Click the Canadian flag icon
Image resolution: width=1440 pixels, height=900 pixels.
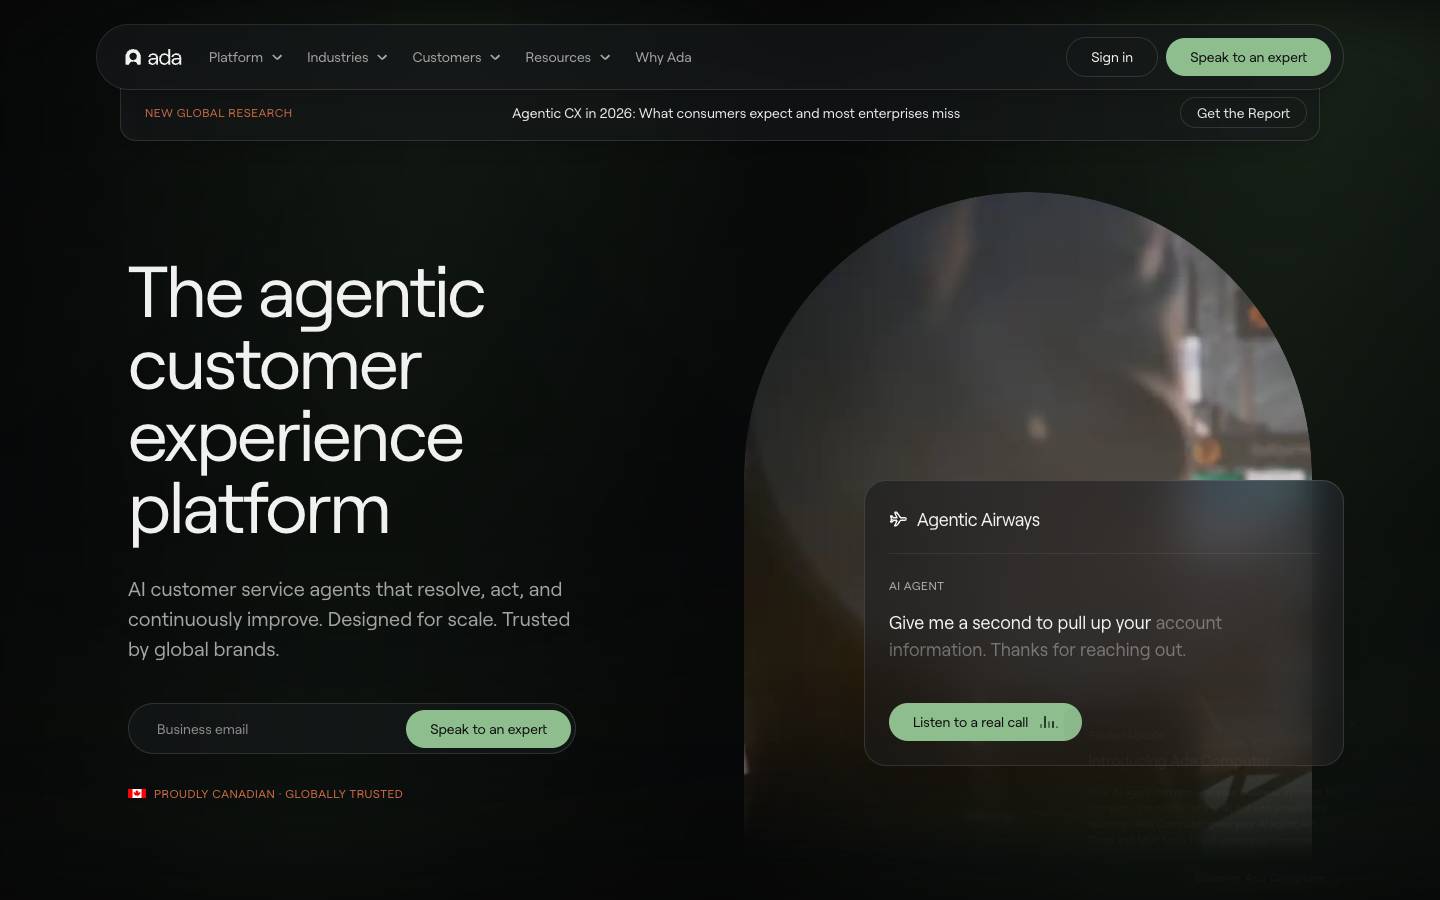(x=137, y=793)
